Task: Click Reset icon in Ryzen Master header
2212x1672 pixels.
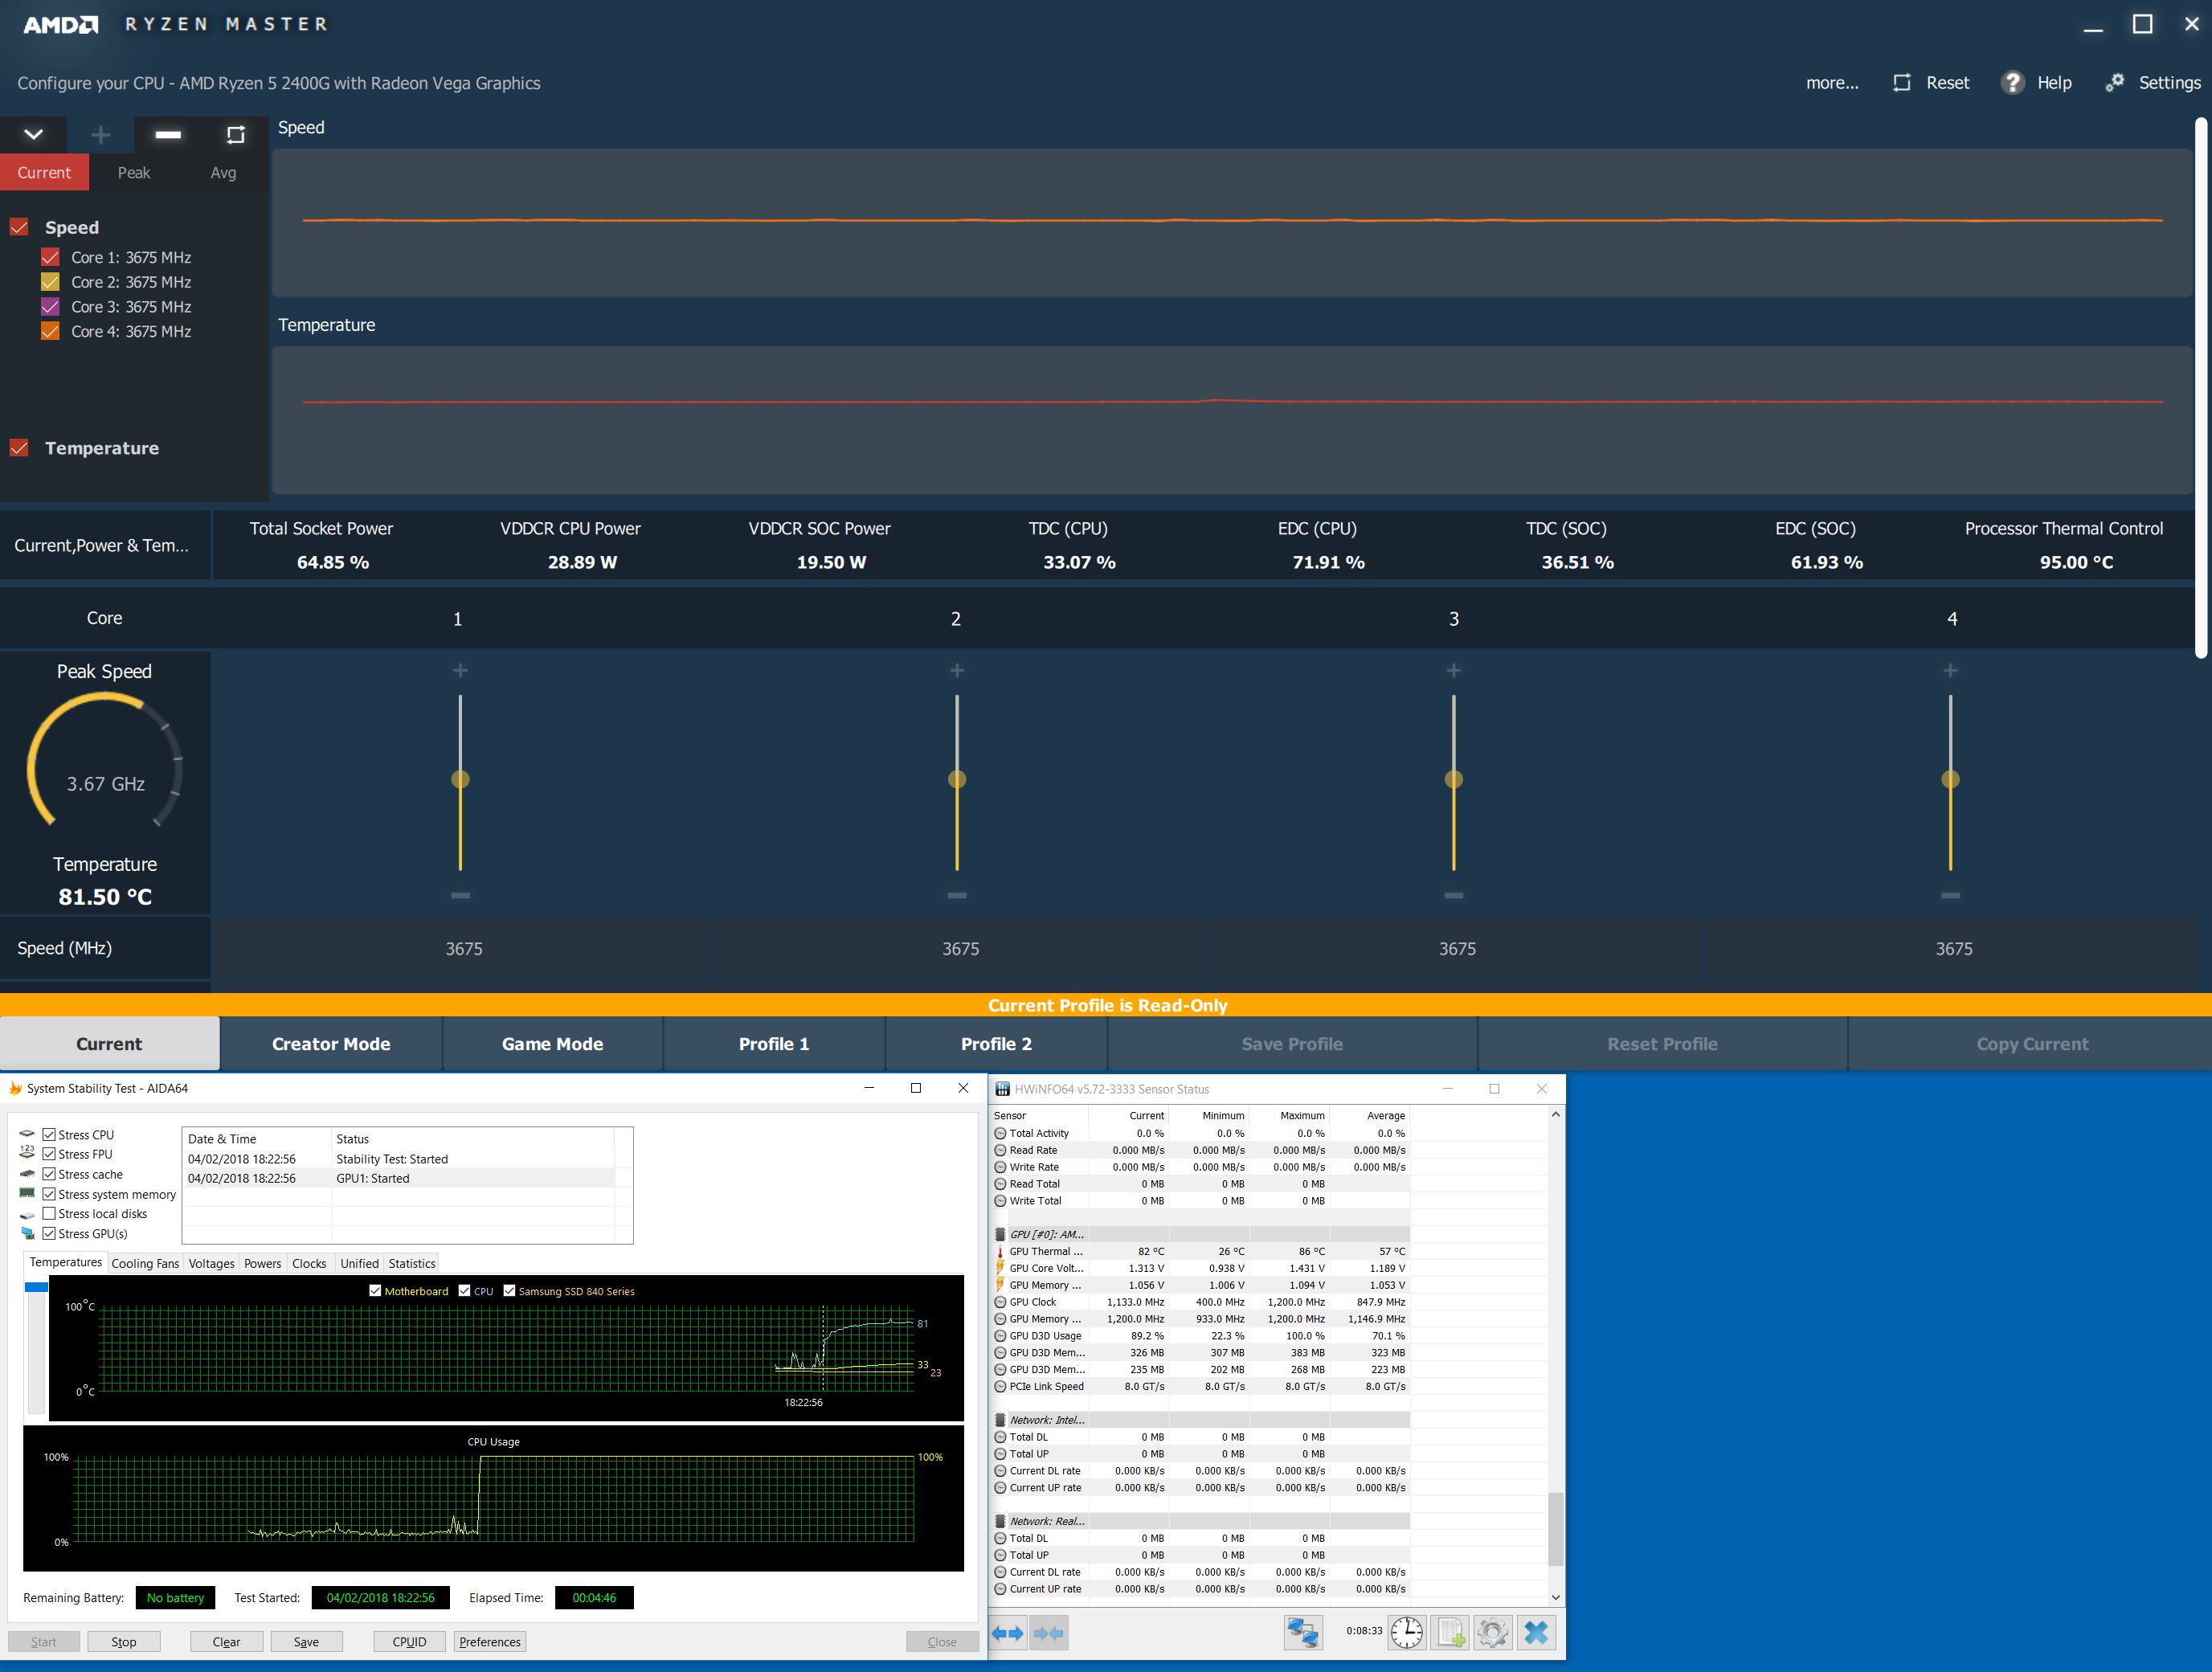Action: click(1901, 83)
